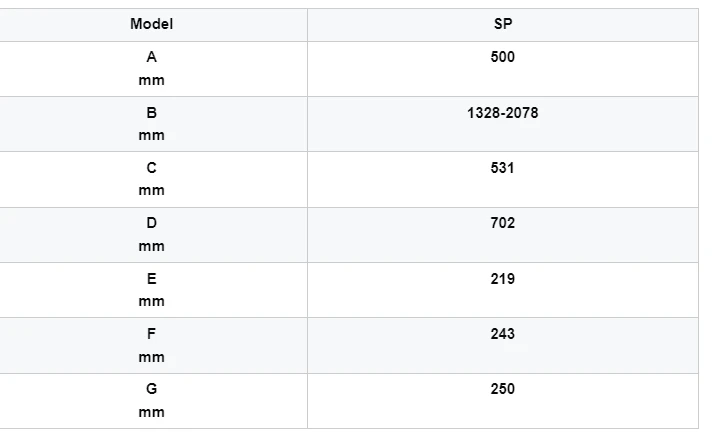This screenshot has width=712, height=434.
Task: Select the row label G
Action: (x=151, y=389)
